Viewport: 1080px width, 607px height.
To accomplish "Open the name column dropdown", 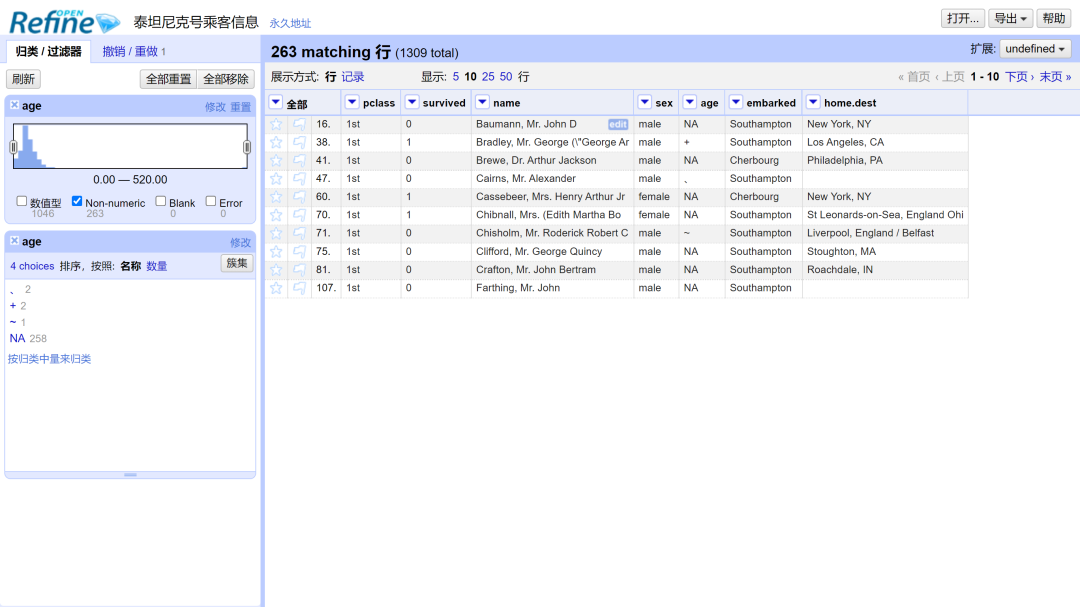I will click(x=482, y=102).
